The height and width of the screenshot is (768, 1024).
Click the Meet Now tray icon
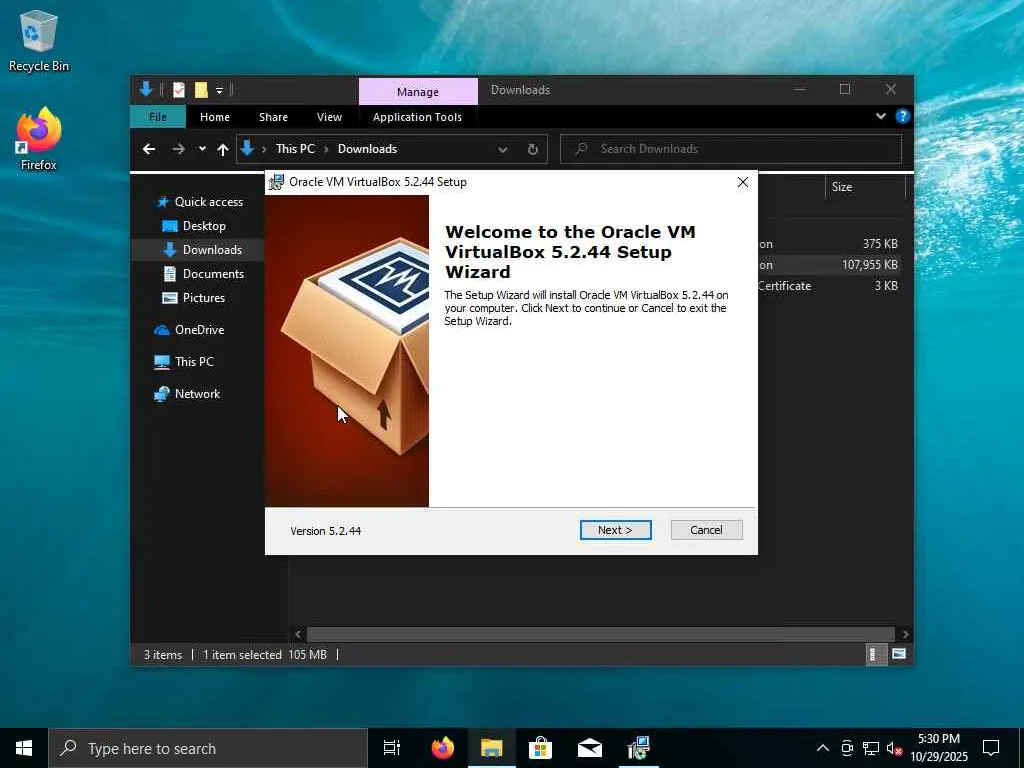click(x=847, y=748)
